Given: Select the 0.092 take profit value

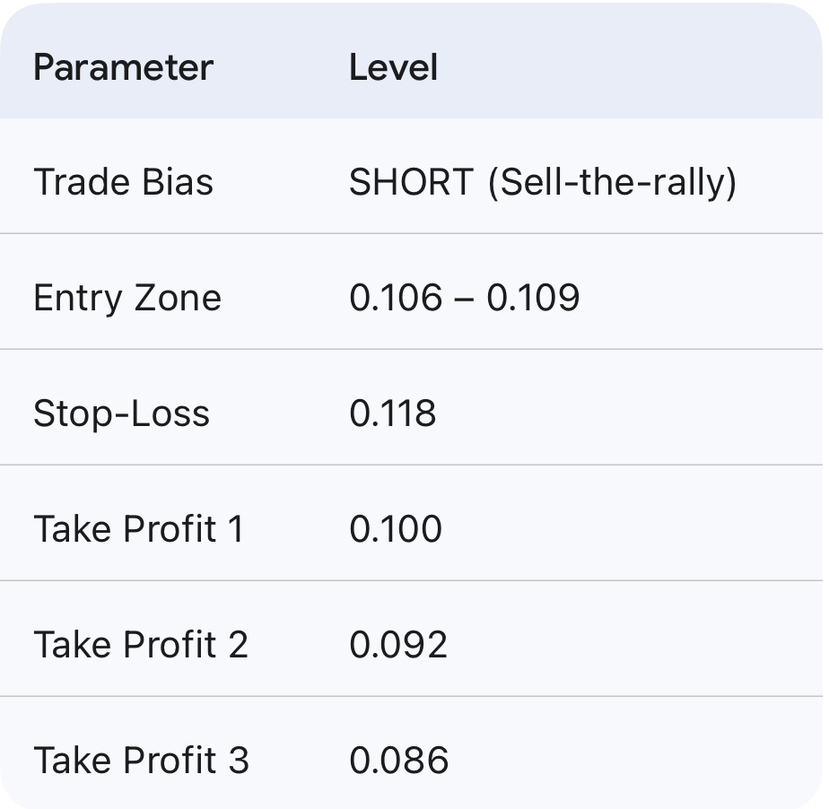Looking at the screenshot, I should pyautogui.click(x=398, y=645).
